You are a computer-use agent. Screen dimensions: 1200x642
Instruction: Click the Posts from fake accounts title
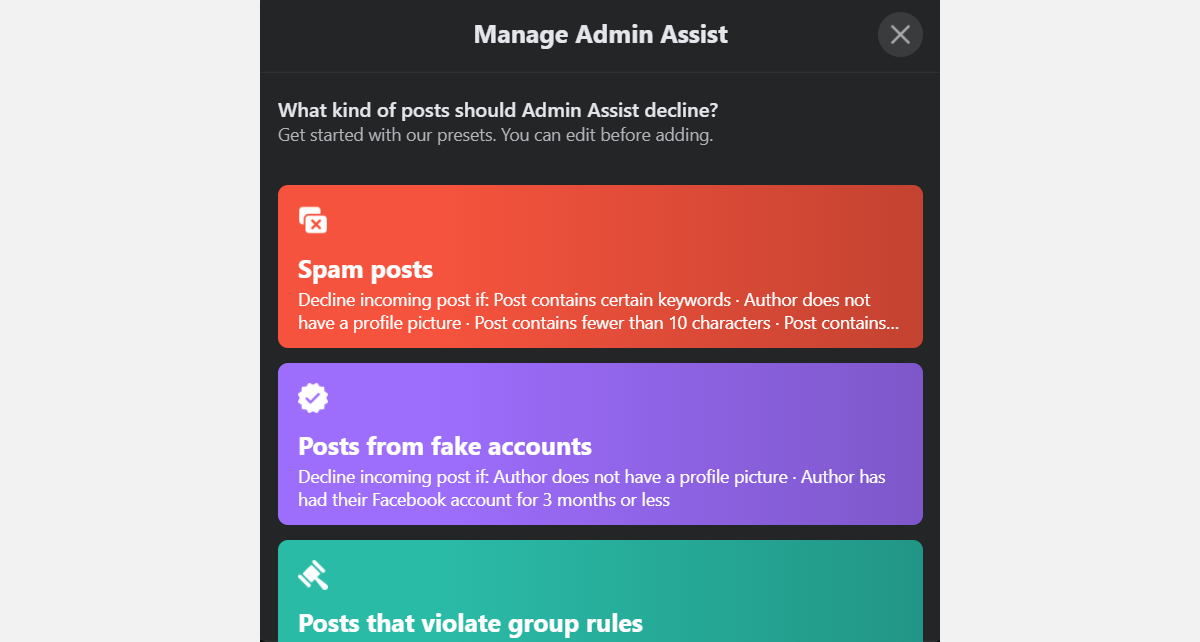(x=444, y=446)
